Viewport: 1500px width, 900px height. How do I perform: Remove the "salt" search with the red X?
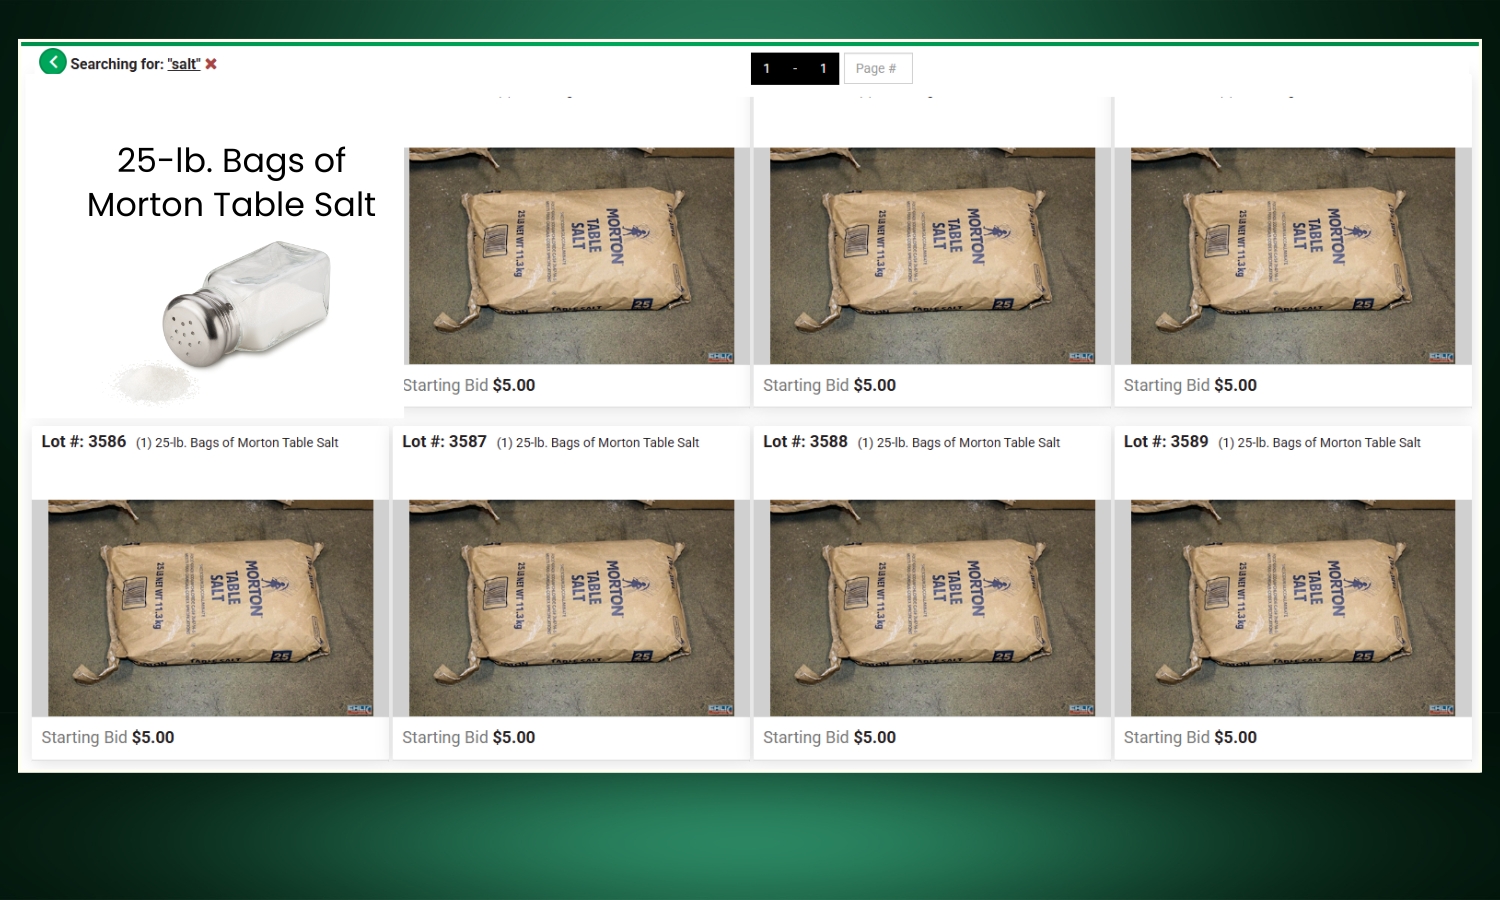point(211,64)
